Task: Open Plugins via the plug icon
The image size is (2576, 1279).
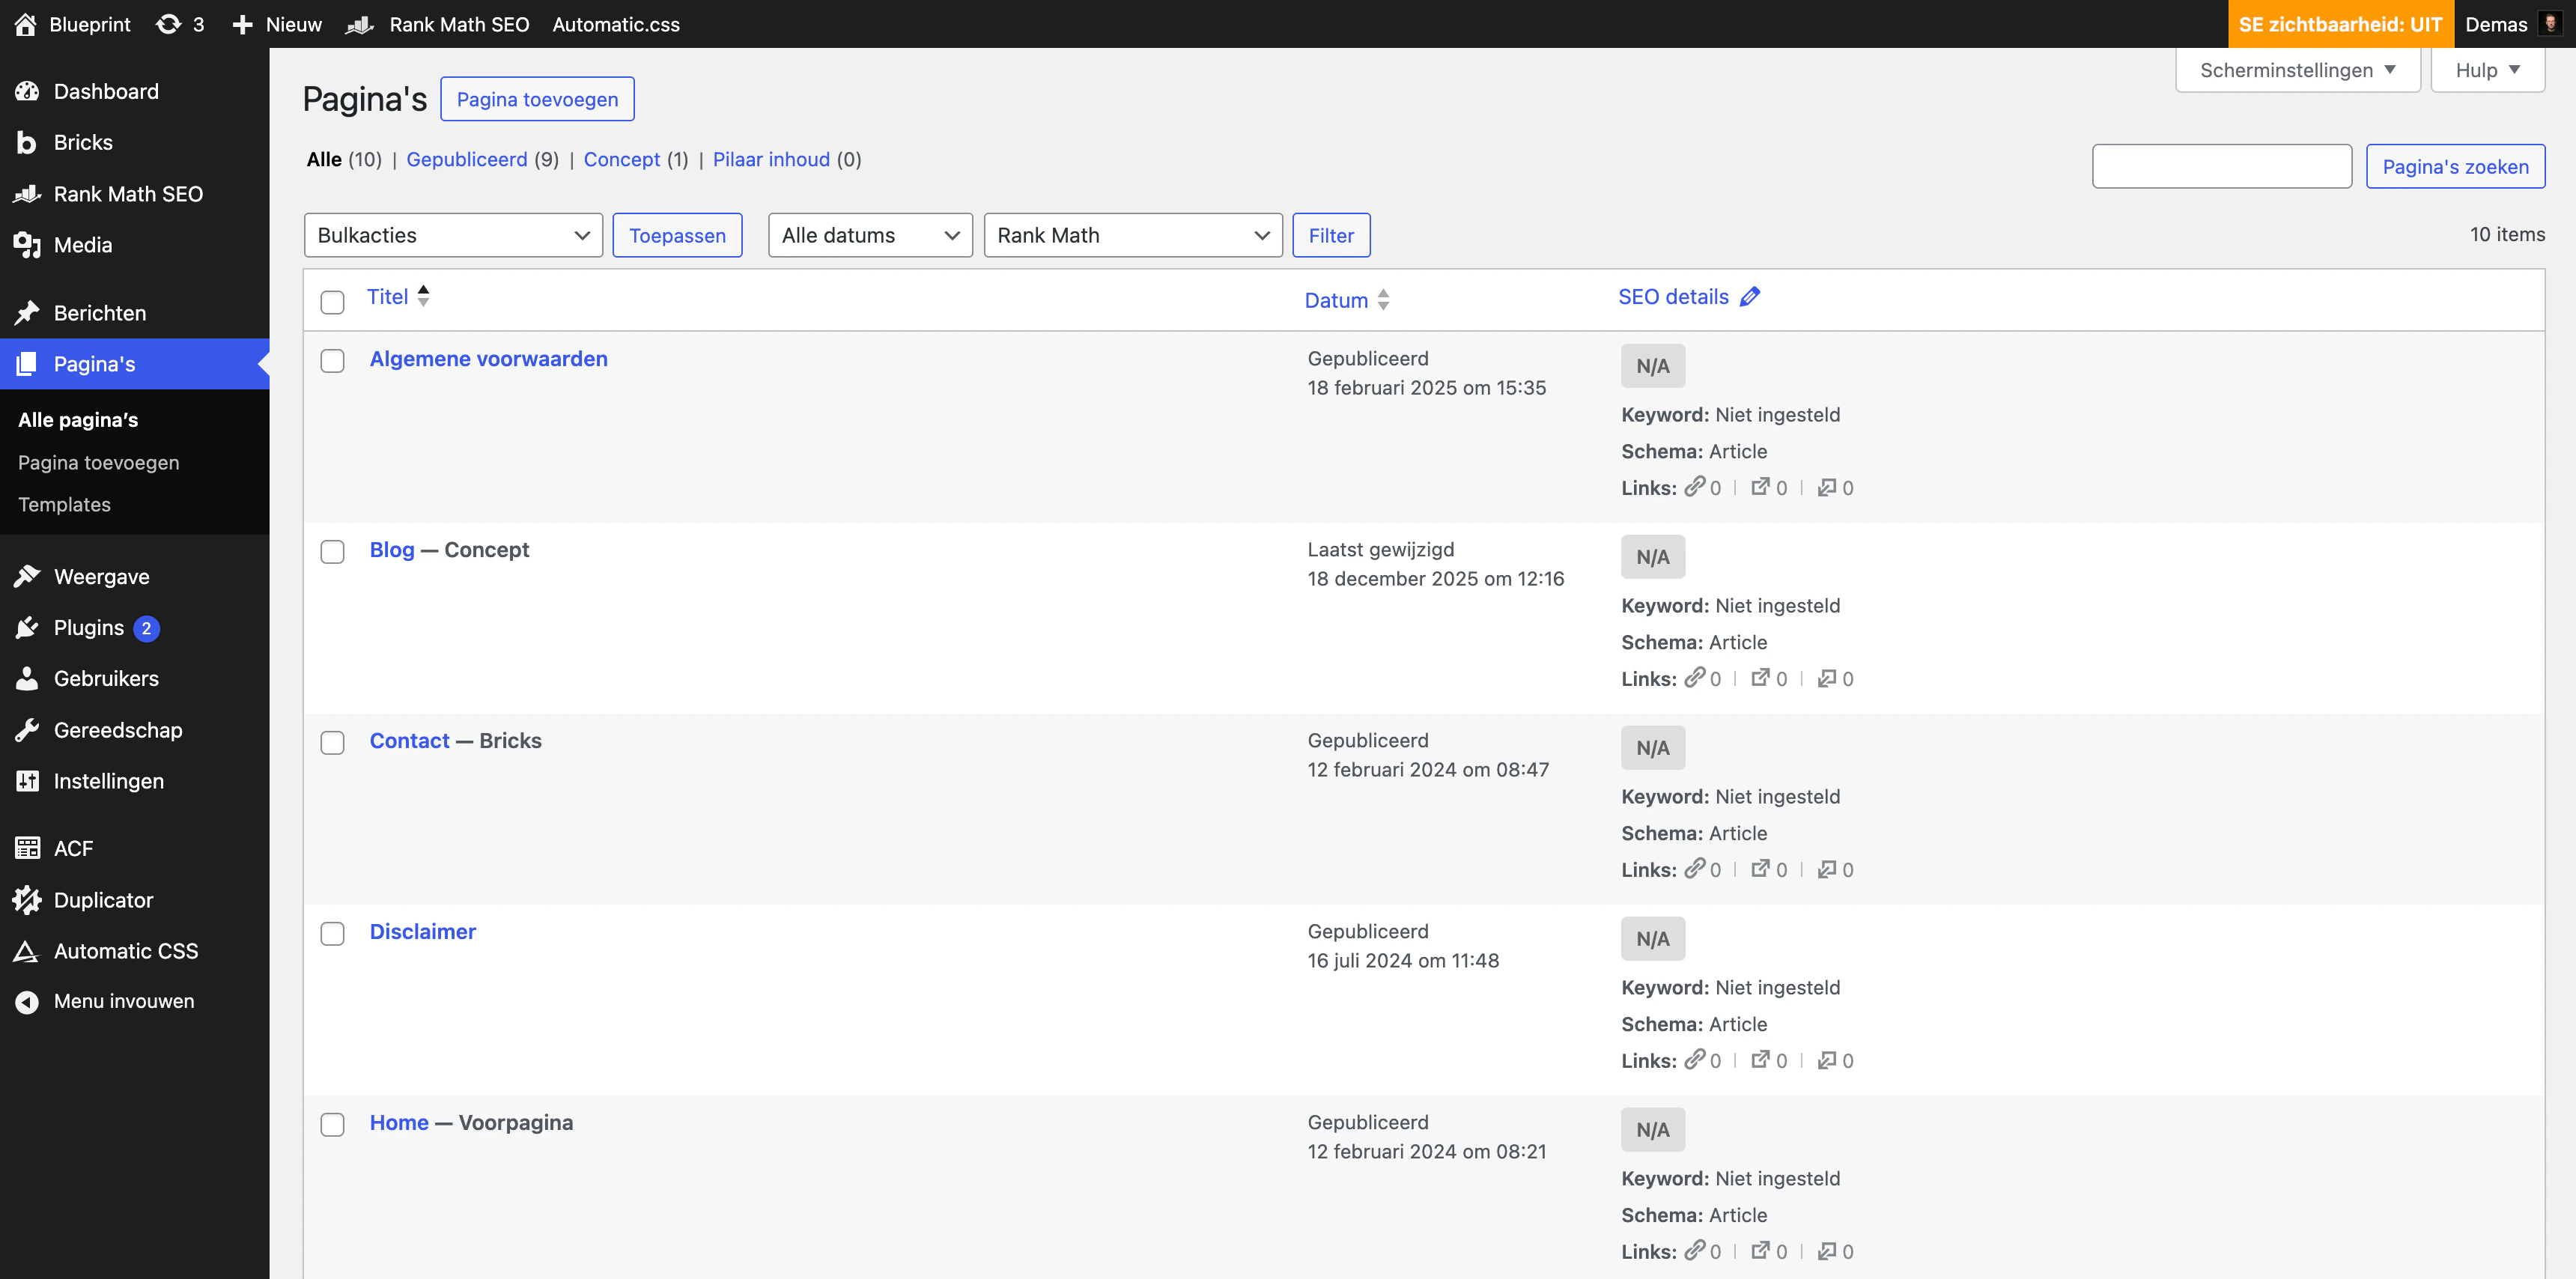Action: pyautogui.click(x=27, y=628)
